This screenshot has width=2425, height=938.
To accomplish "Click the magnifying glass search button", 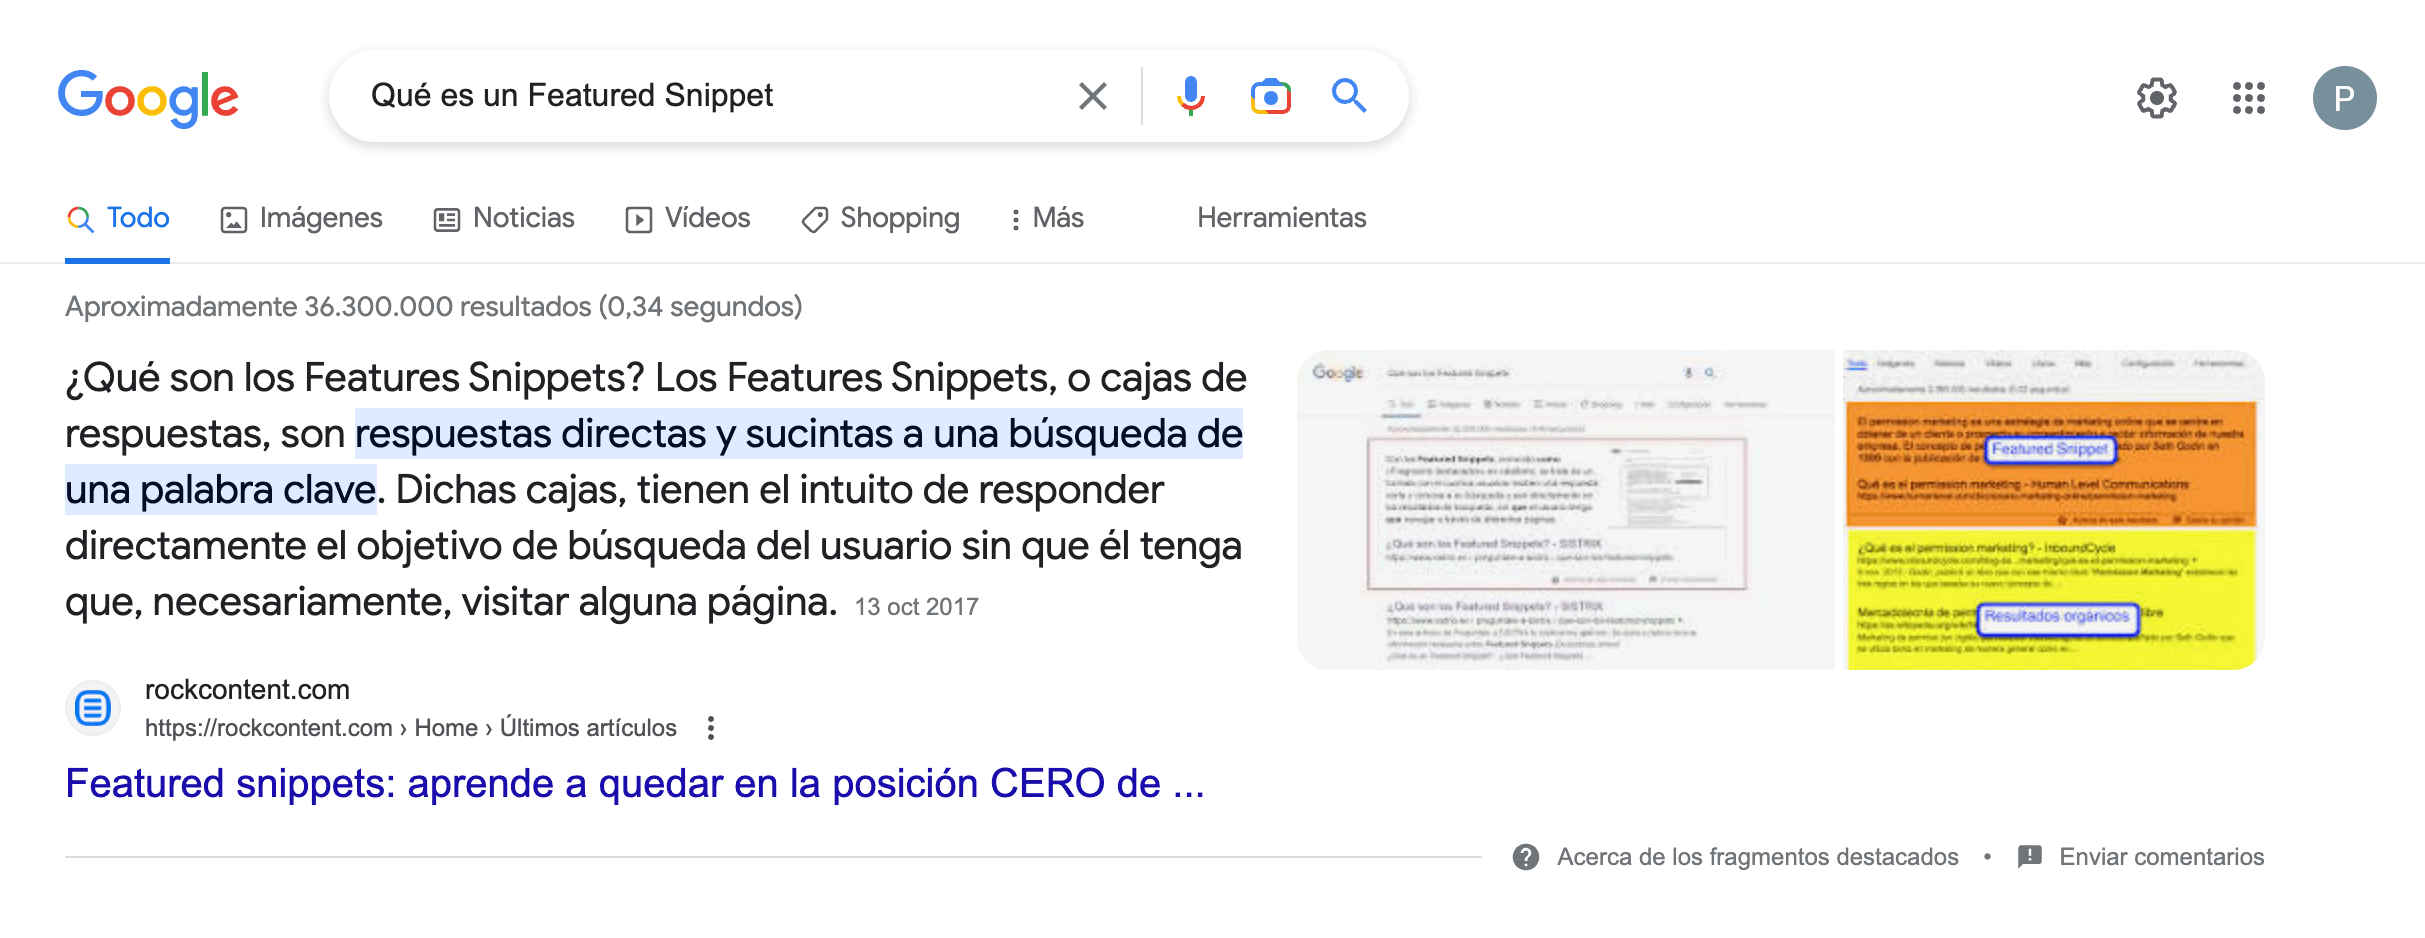I will (1348, 96).
